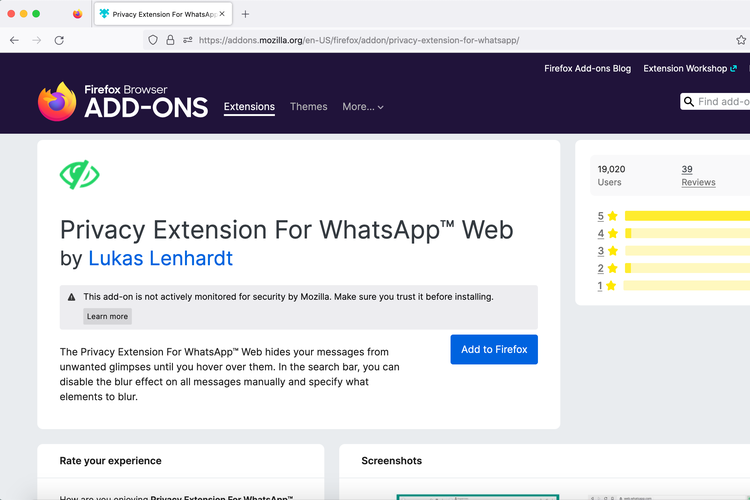Select the Privacy Extension For WhatsApp tab

click(162, 14)
